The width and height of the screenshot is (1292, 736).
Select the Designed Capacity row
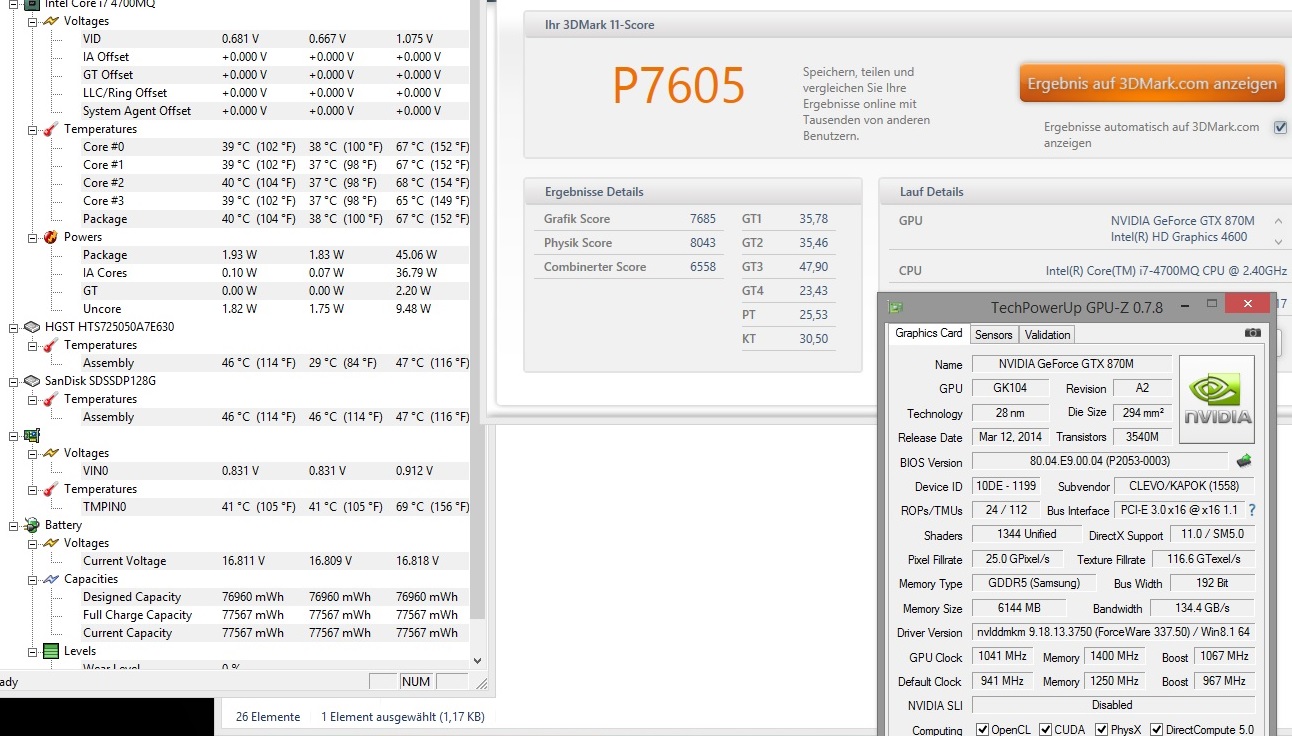click(x=275, y=597)
